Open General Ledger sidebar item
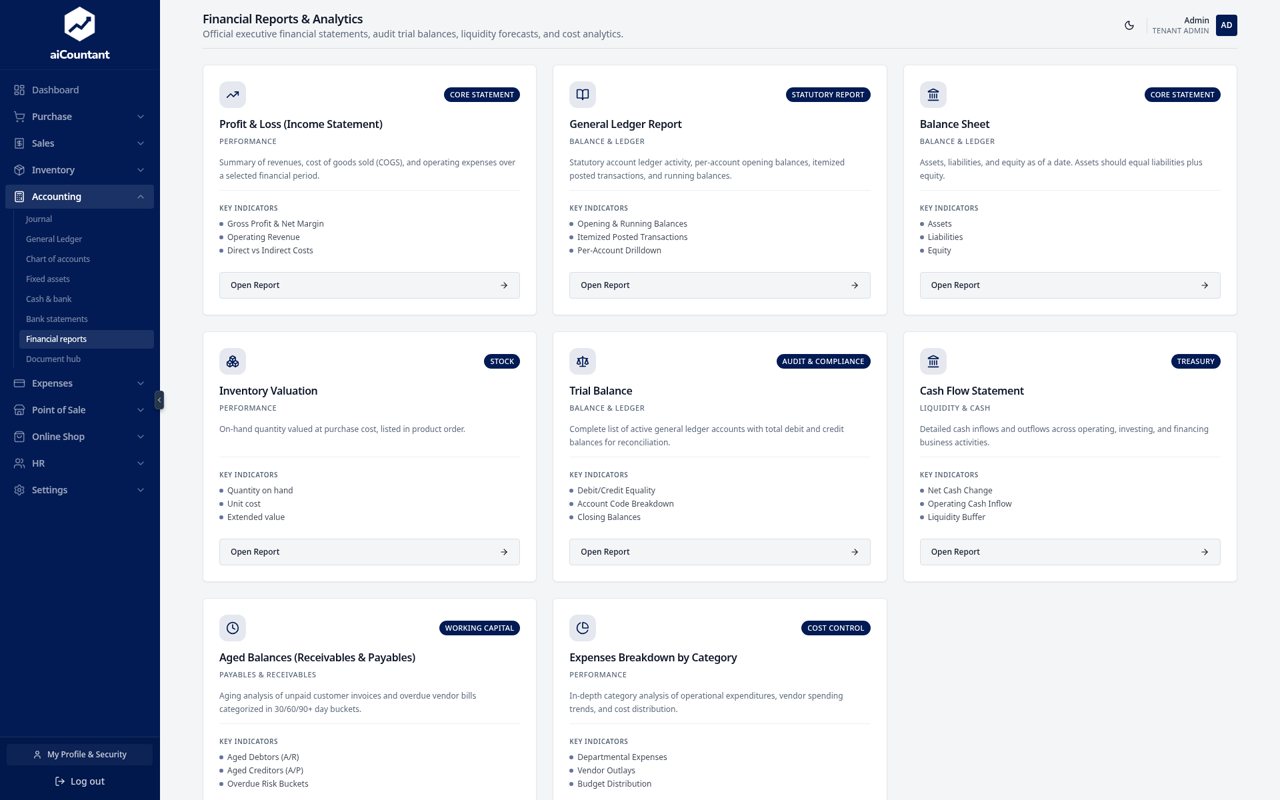Viewport: 1280px width, 800px height. [86, 239]
